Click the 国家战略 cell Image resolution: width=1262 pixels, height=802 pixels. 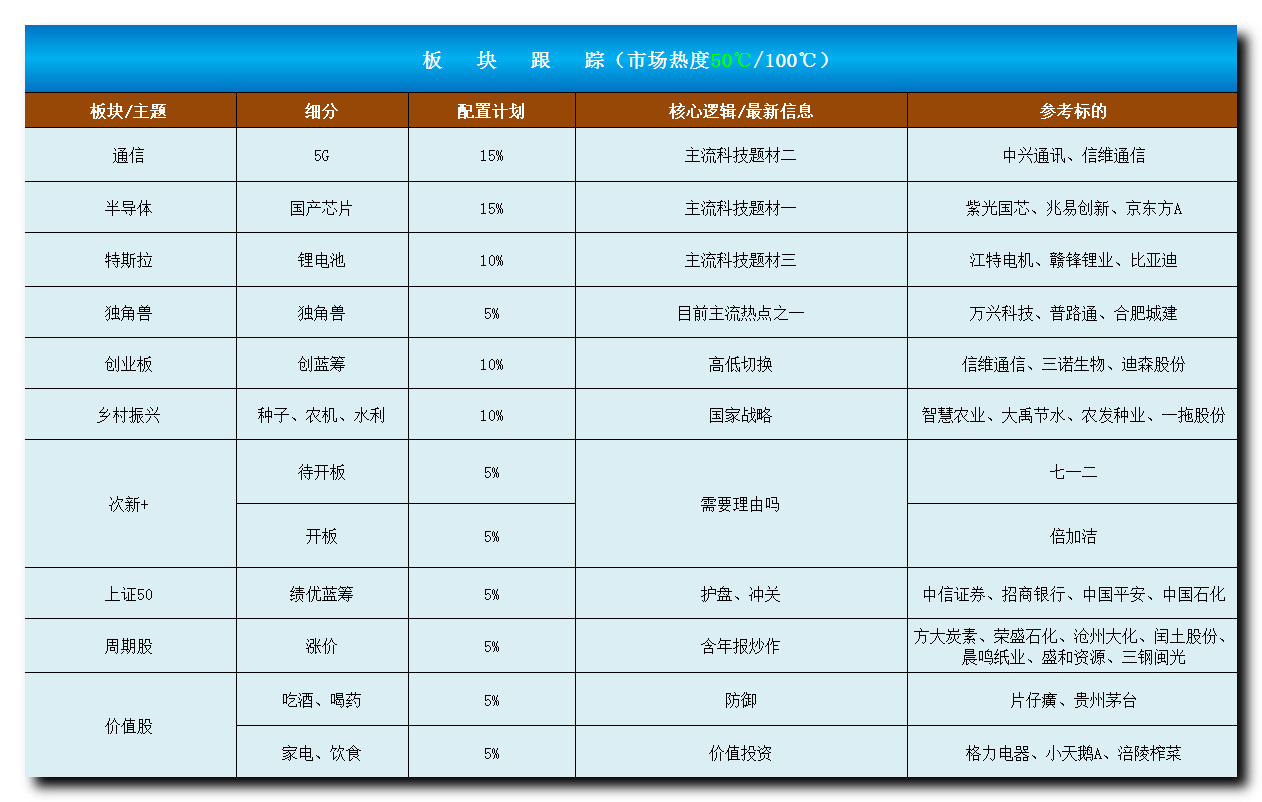741,415
